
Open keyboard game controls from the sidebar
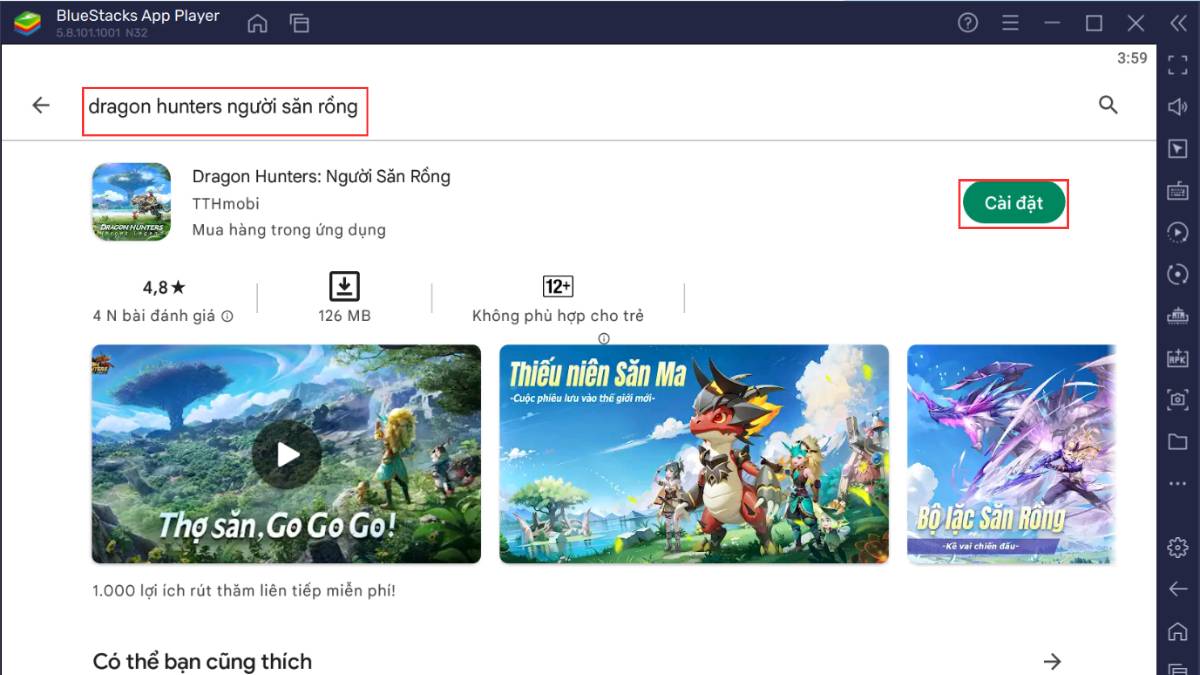coord(1177,190)
